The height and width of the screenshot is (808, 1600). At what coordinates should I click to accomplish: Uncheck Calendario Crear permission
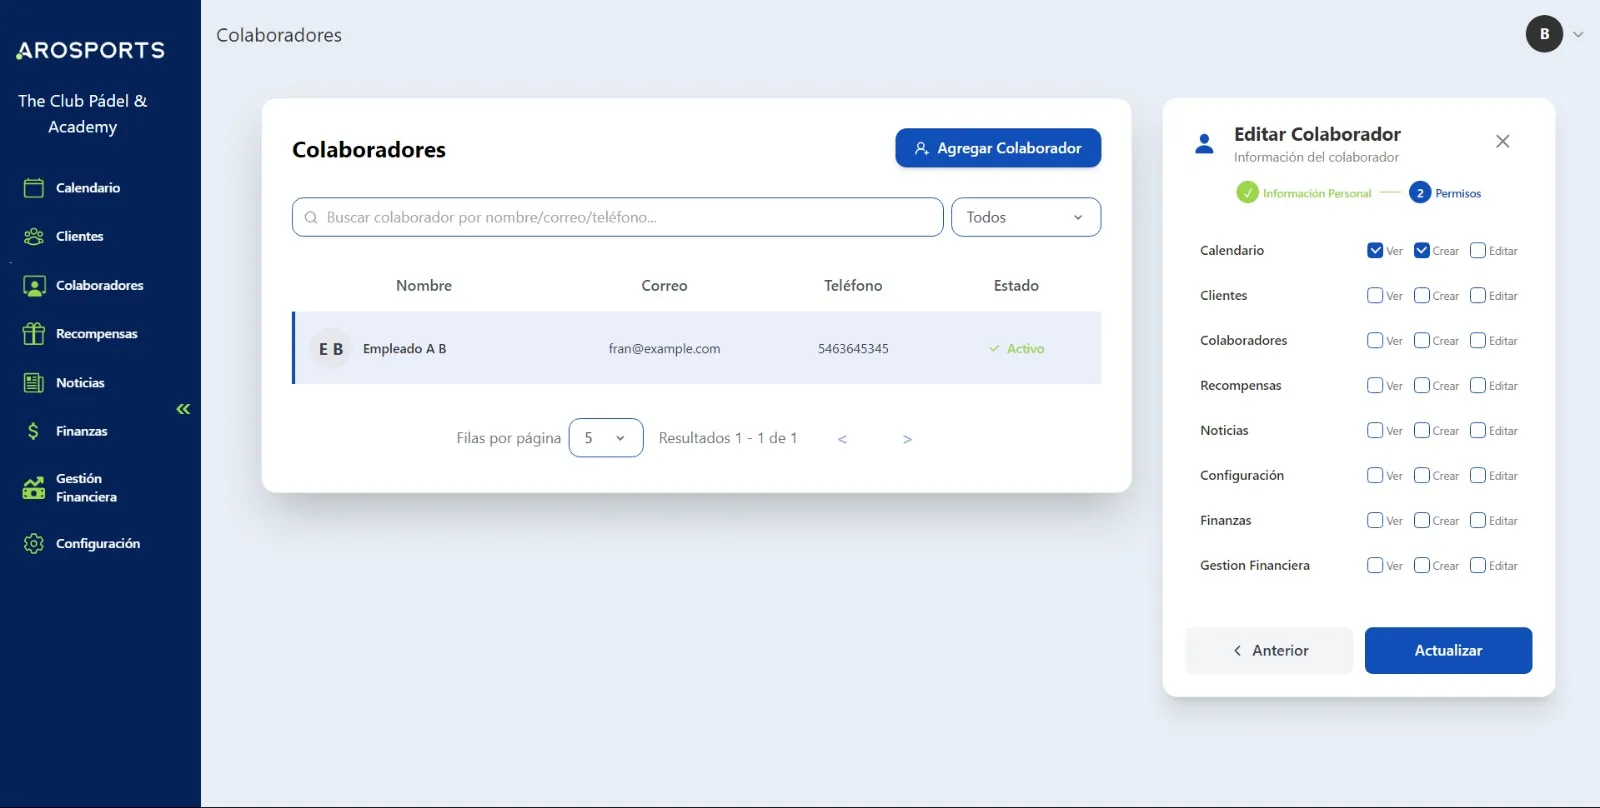pos(1422,250)
